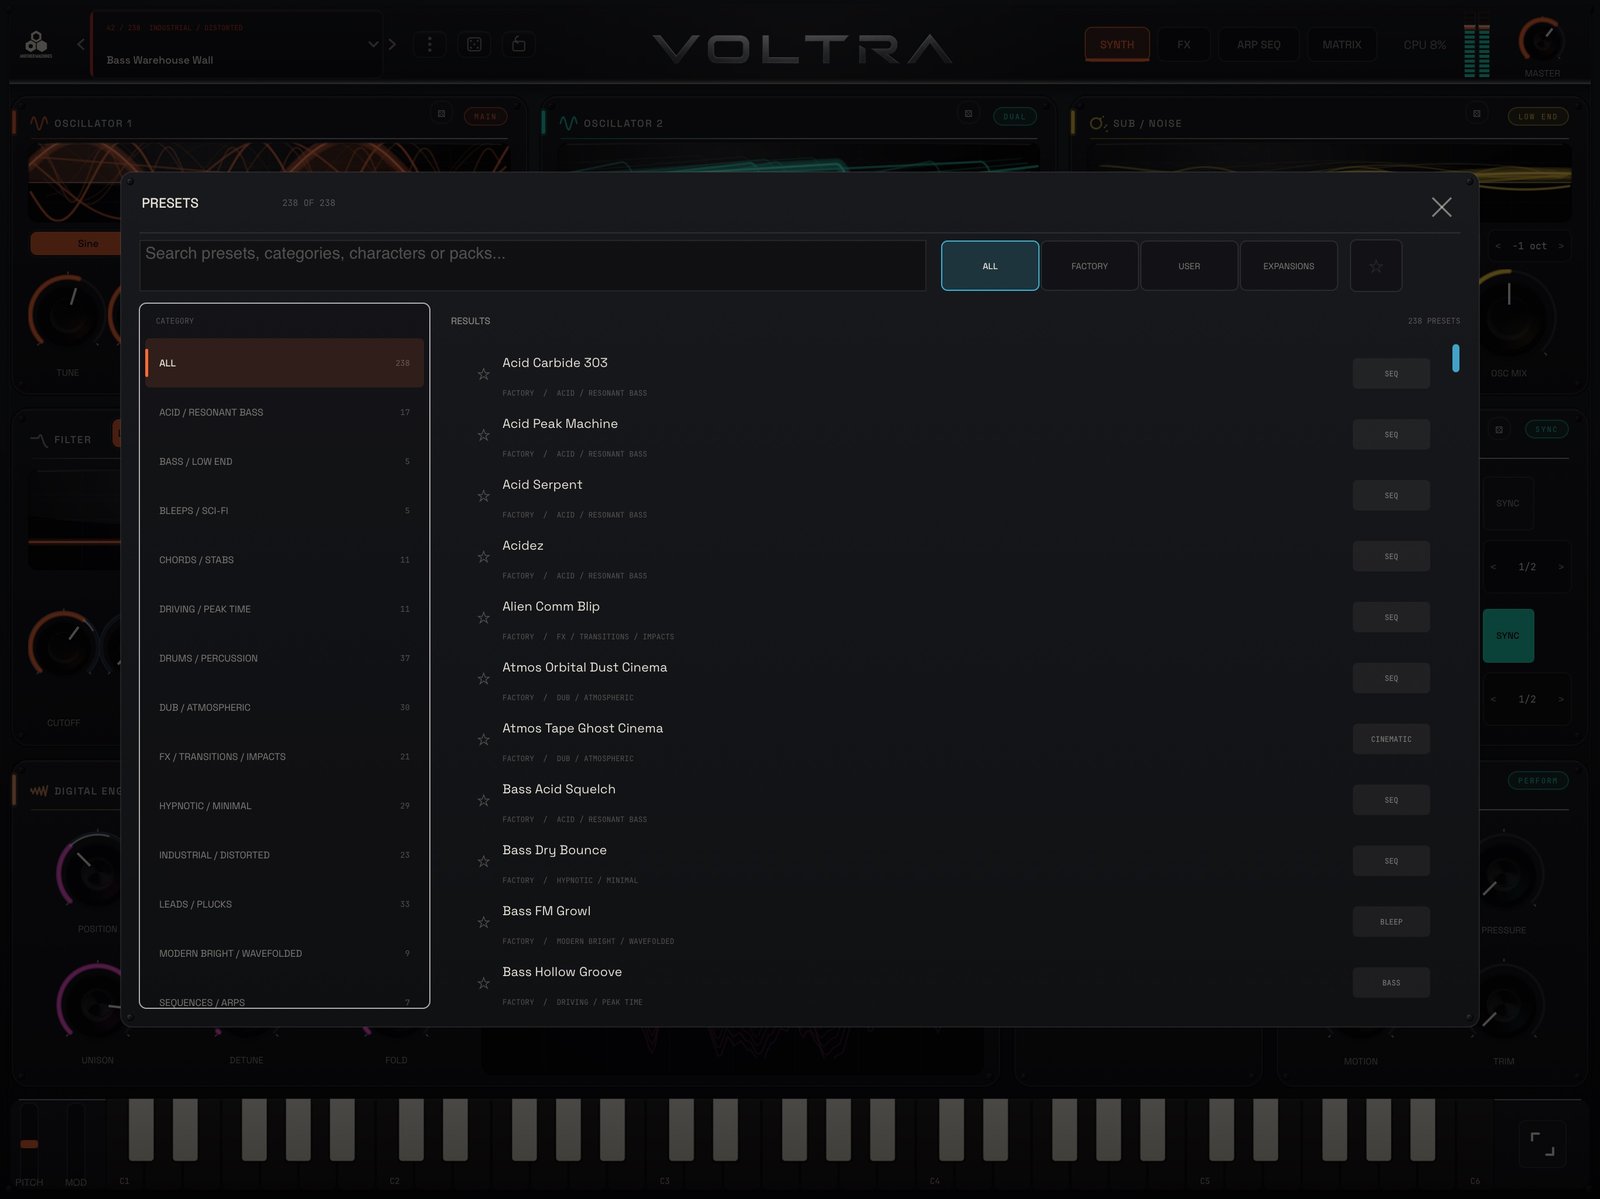Toggle the favorites-only star filter

click(x=1376, y=266)
